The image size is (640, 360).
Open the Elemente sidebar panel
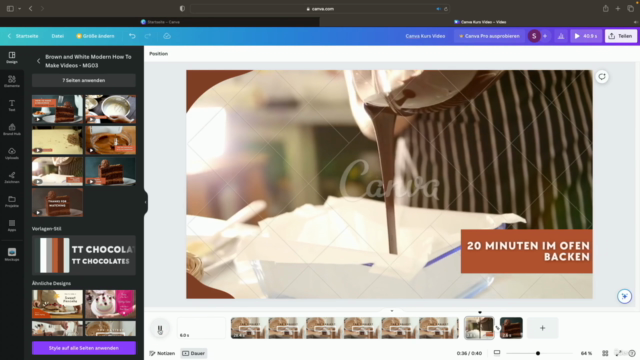tap(12, 82)
